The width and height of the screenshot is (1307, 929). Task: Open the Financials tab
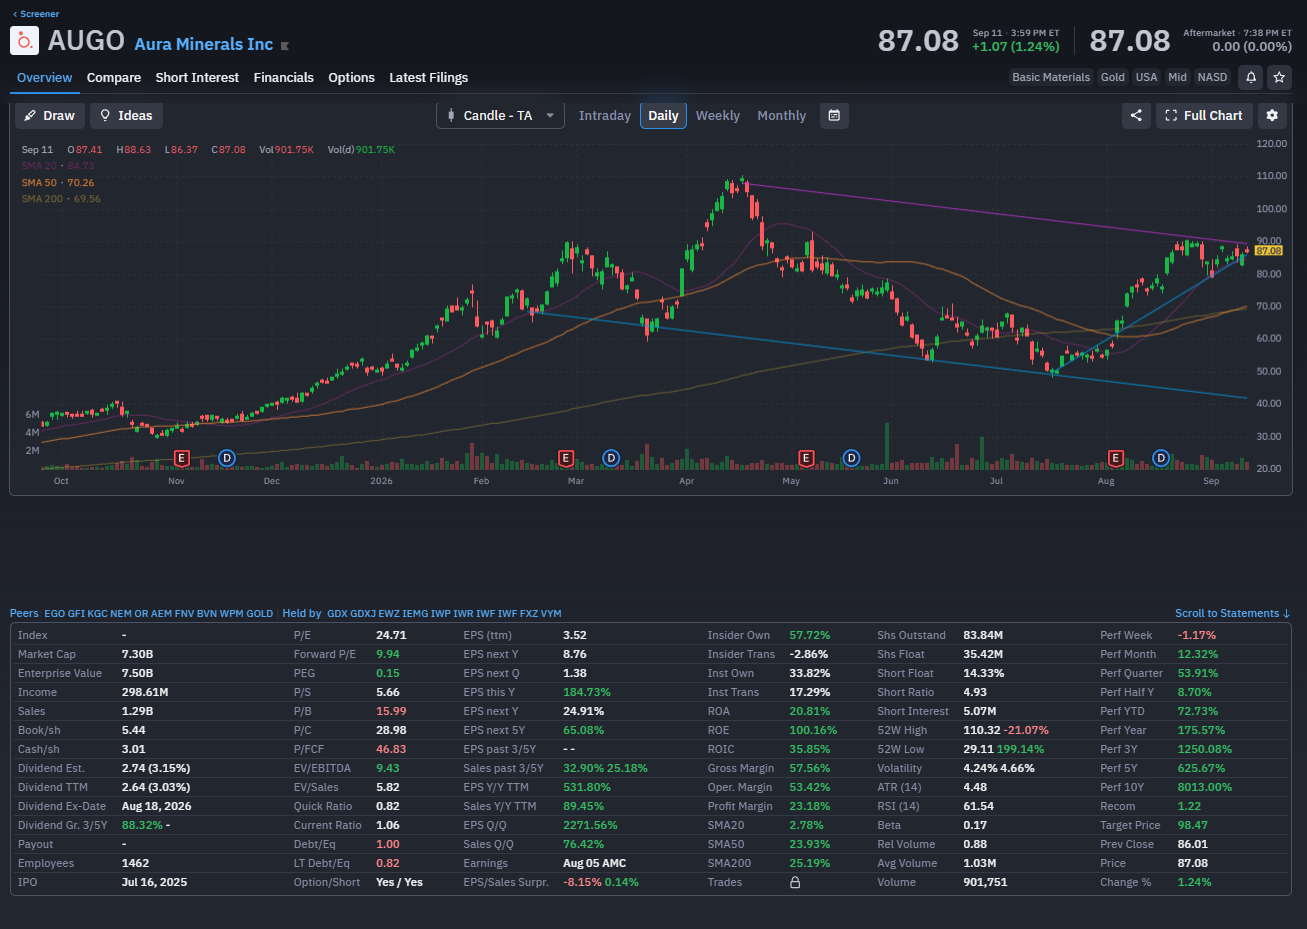click(x=283, y=77)
